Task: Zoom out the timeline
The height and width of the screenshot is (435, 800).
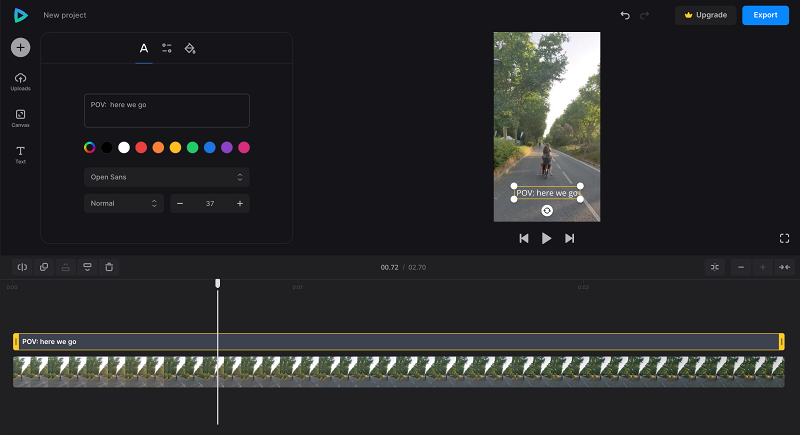Action: coord(741,267)
